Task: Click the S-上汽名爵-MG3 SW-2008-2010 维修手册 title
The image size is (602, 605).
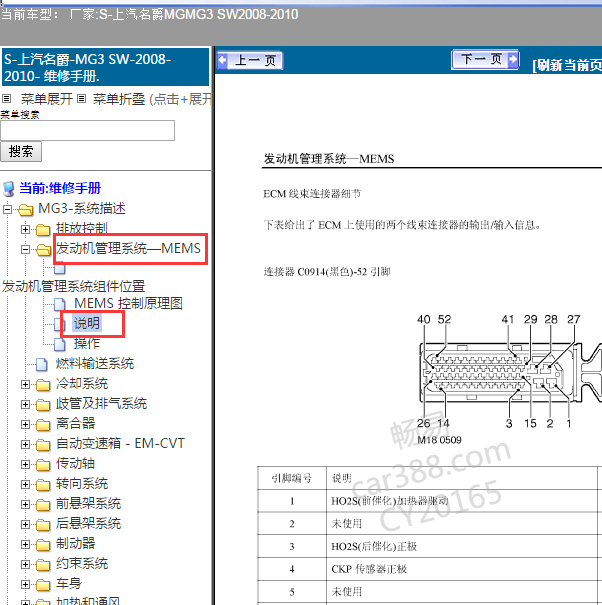Action: [x=105, y=68]
